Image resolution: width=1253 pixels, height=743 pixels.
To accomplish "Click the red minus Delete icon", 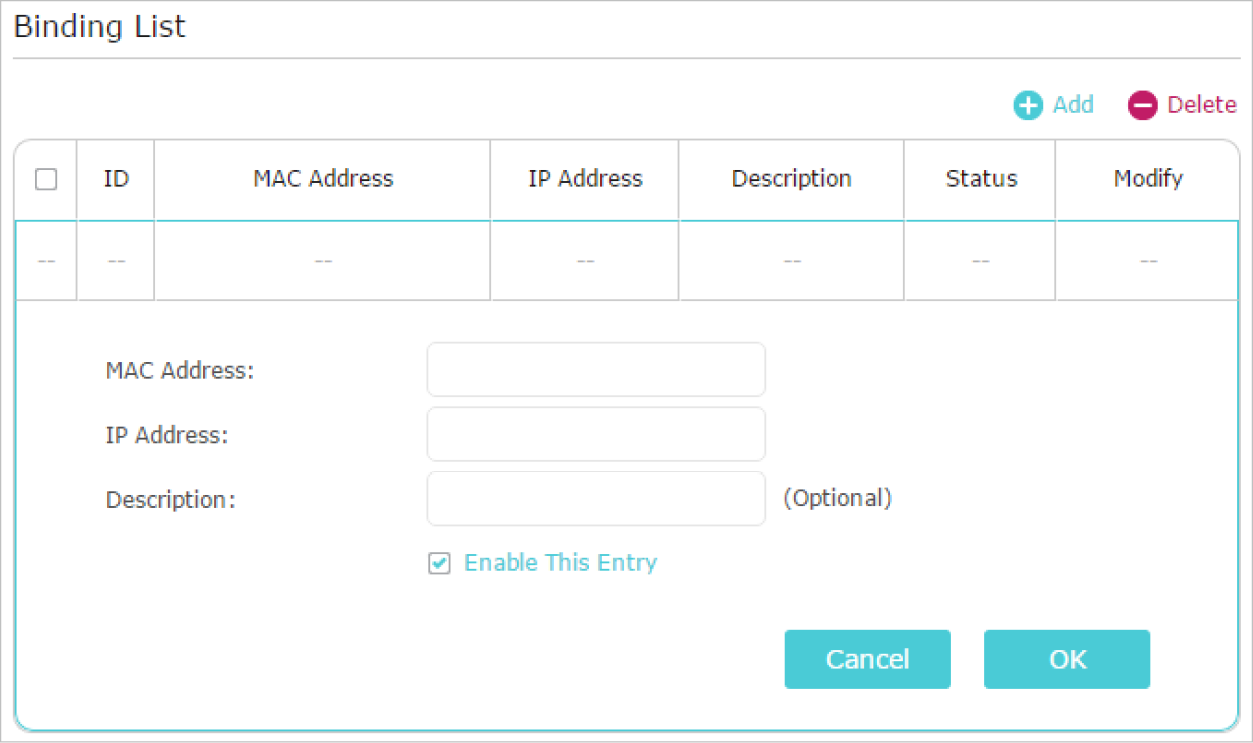I will click(x=1142, y=105).
